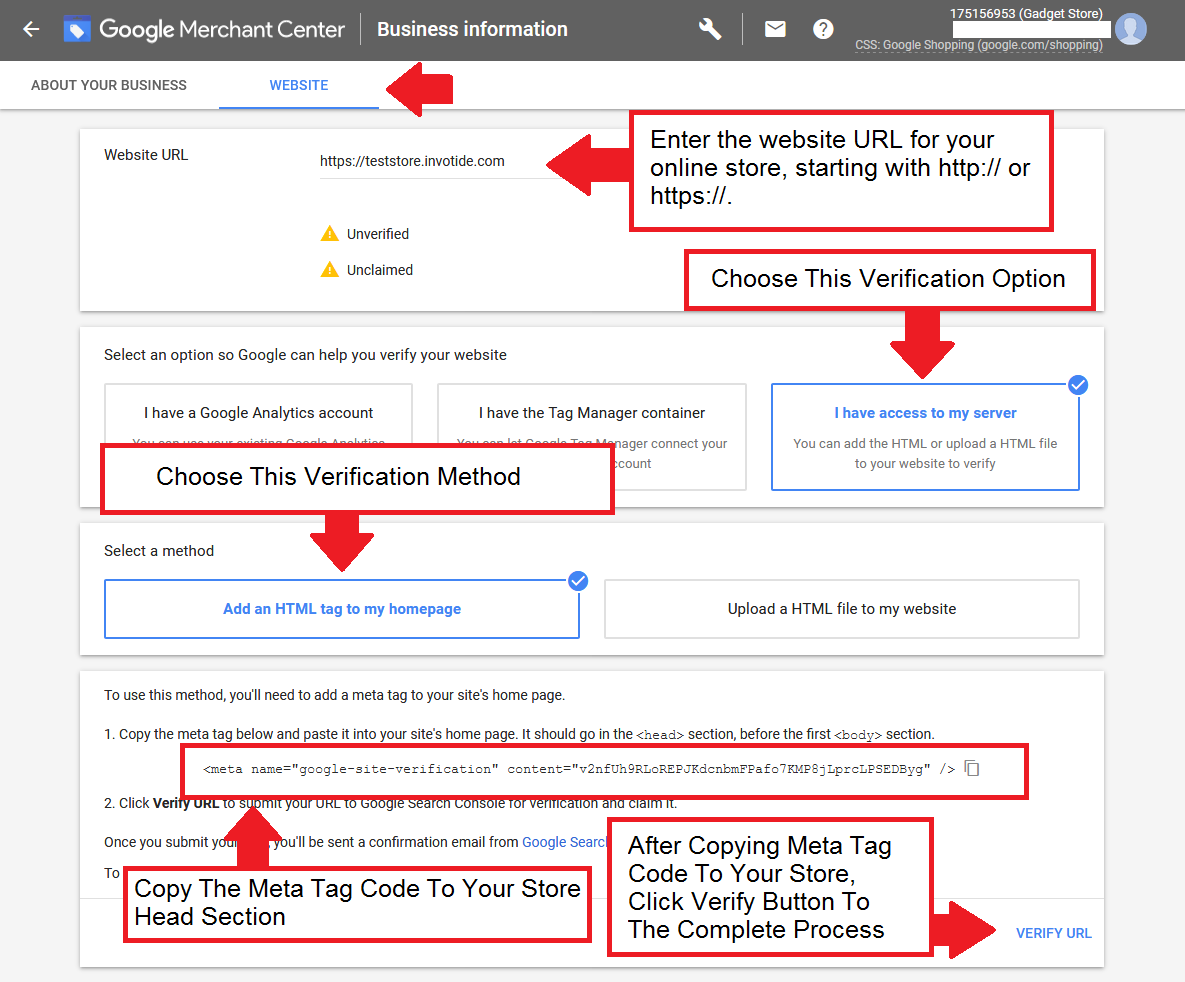This screenshot has width=1185, height=982.
Task: Choose 'Upload a HTML file to my website'
Action: 841,609
